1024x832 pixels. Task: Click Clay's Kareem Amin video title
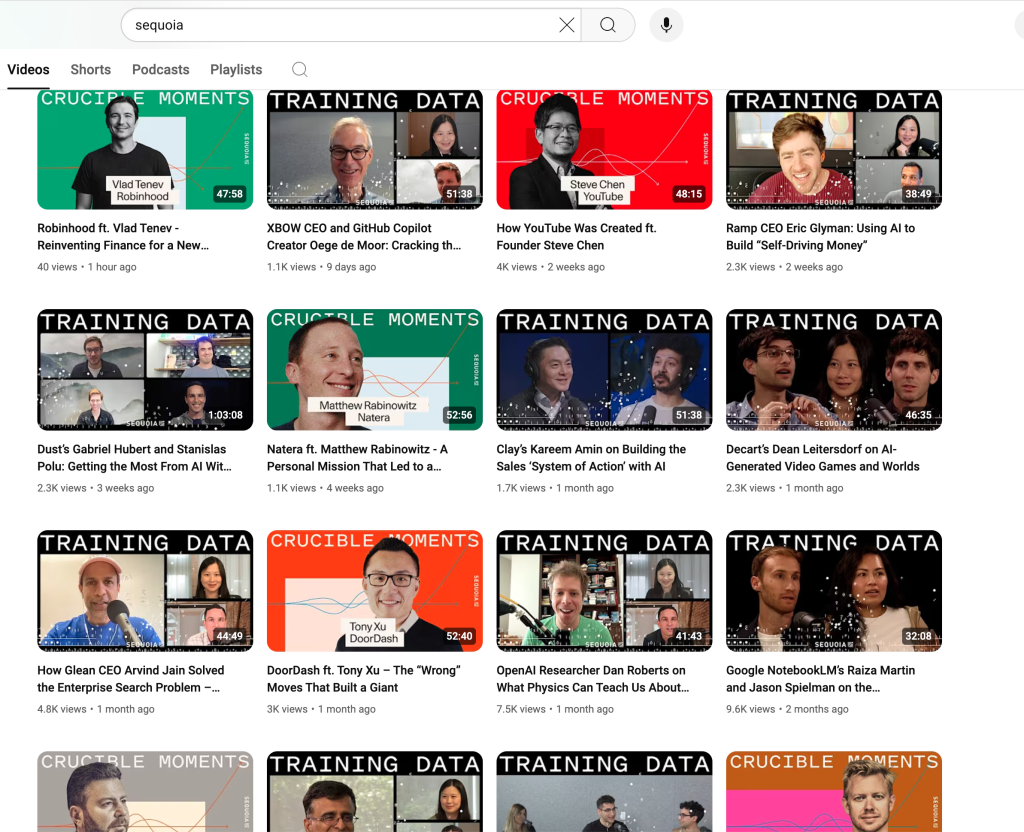point(591,458)
